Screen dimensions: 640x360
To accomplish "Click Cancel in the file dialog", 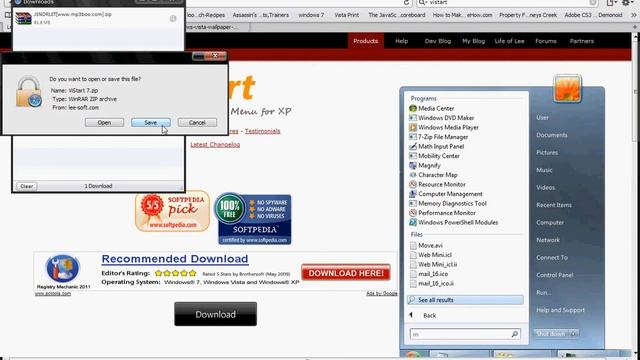I will (197, 122).
